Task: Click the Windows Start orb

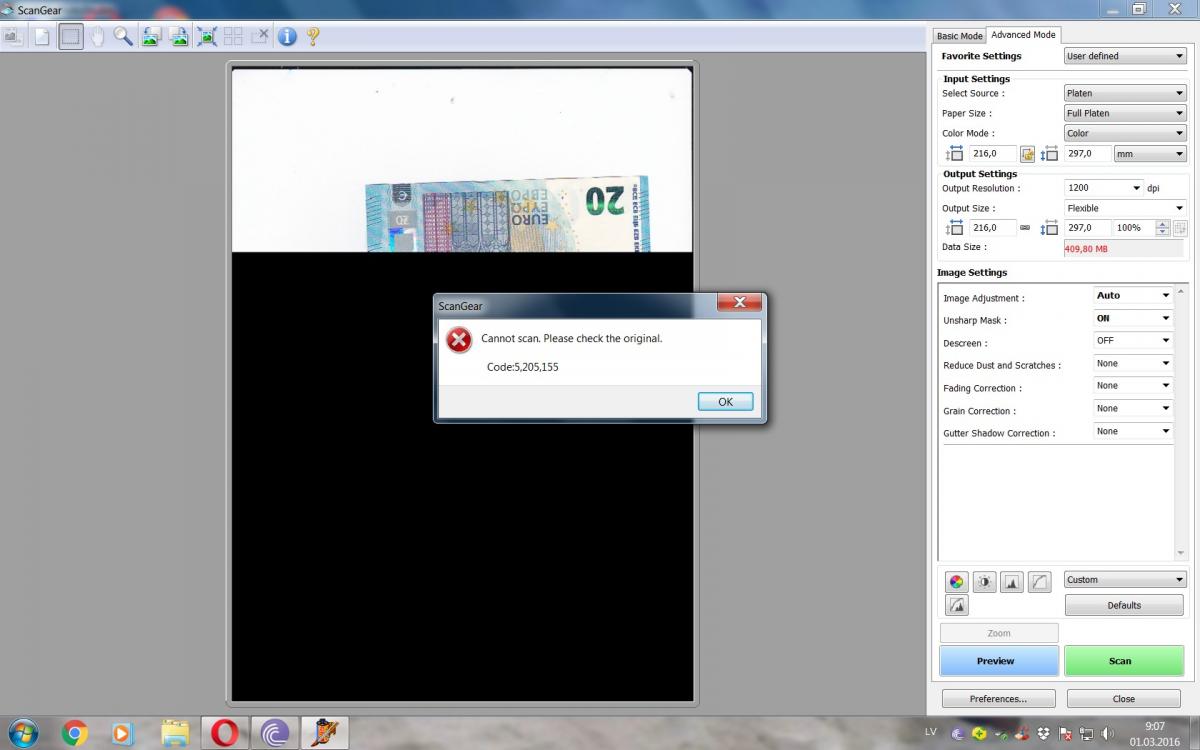Action: (22, 733)
